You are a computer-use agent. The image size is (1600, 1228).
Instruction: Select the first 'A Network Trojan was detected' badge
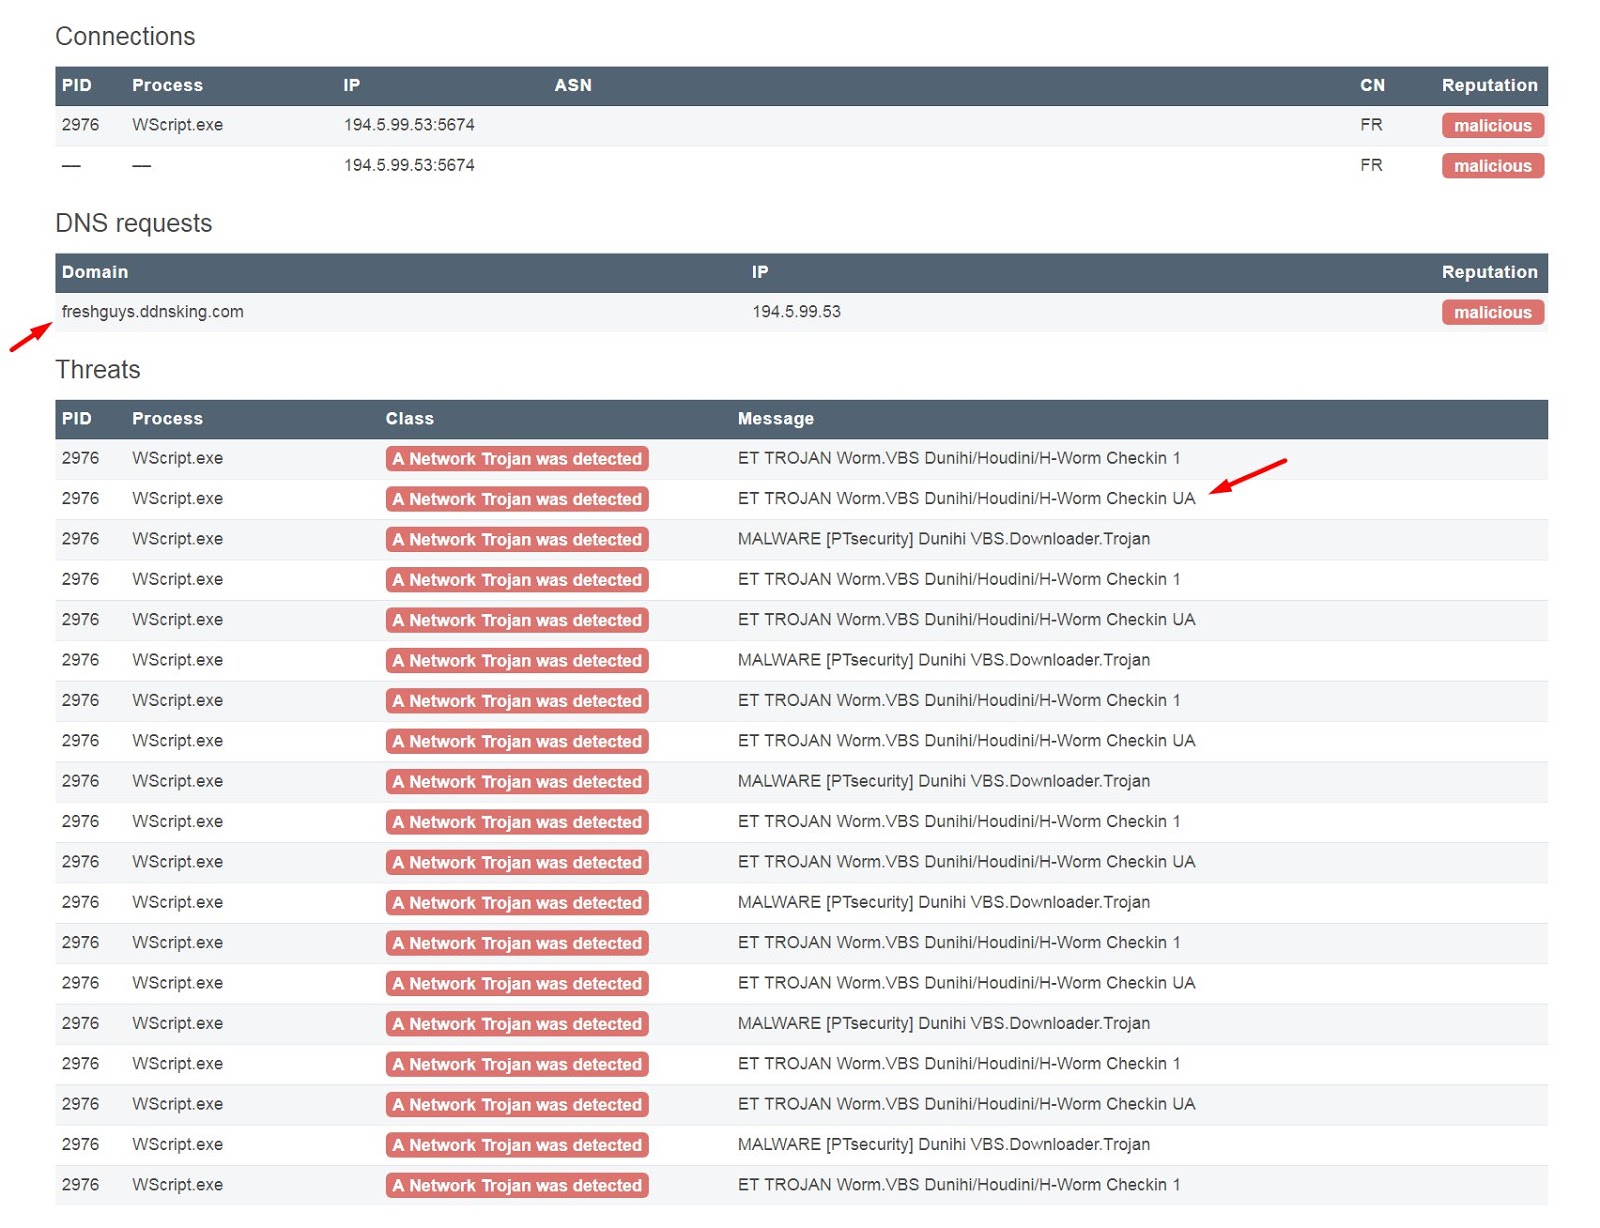click(x=517, y=459)
